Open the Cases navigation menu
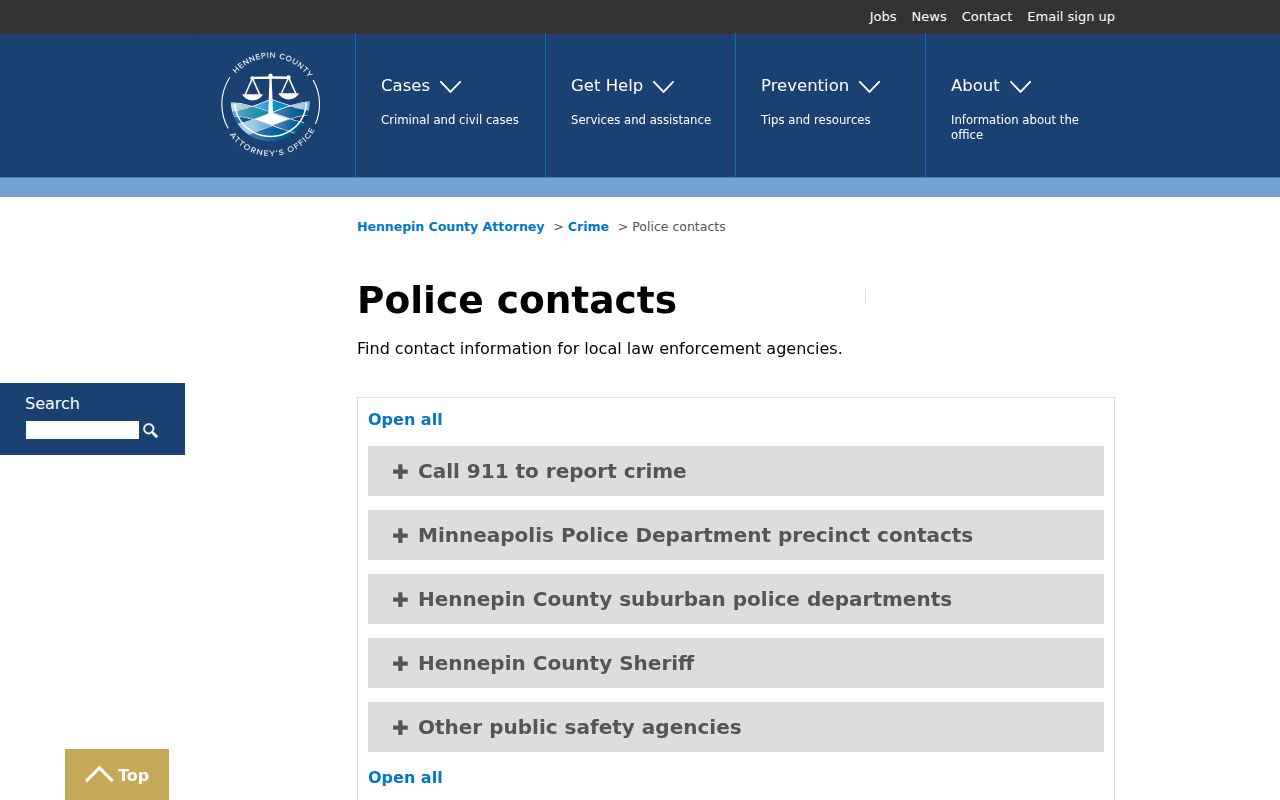 405,86
